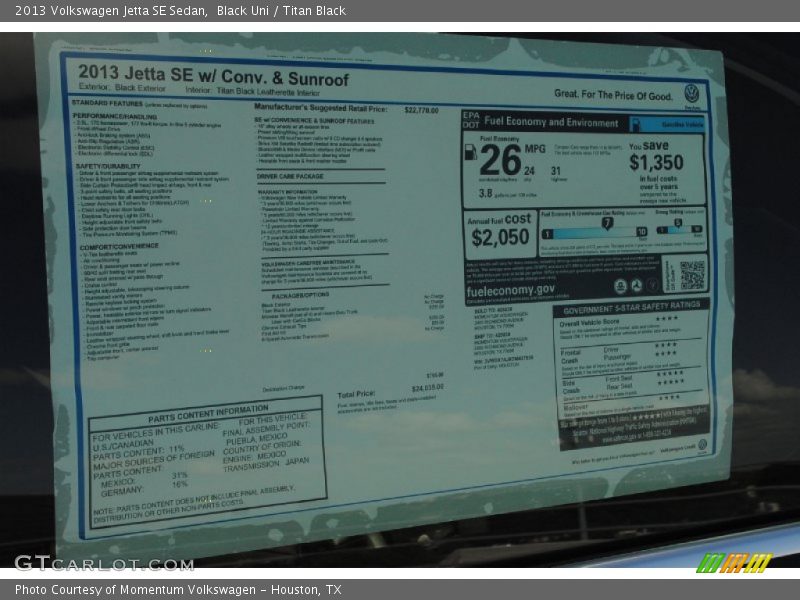Image resolution: width=800 pixels, height=600 pixels.
Task: Click the smog rating marker 5
Action: point(678,222)
